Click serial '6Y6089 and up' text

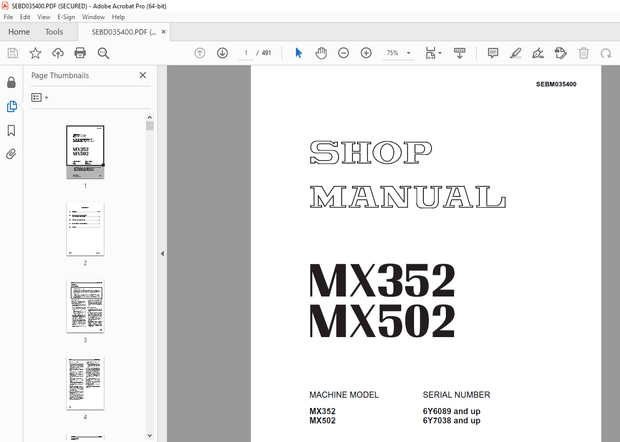click(x=452, y=411)
